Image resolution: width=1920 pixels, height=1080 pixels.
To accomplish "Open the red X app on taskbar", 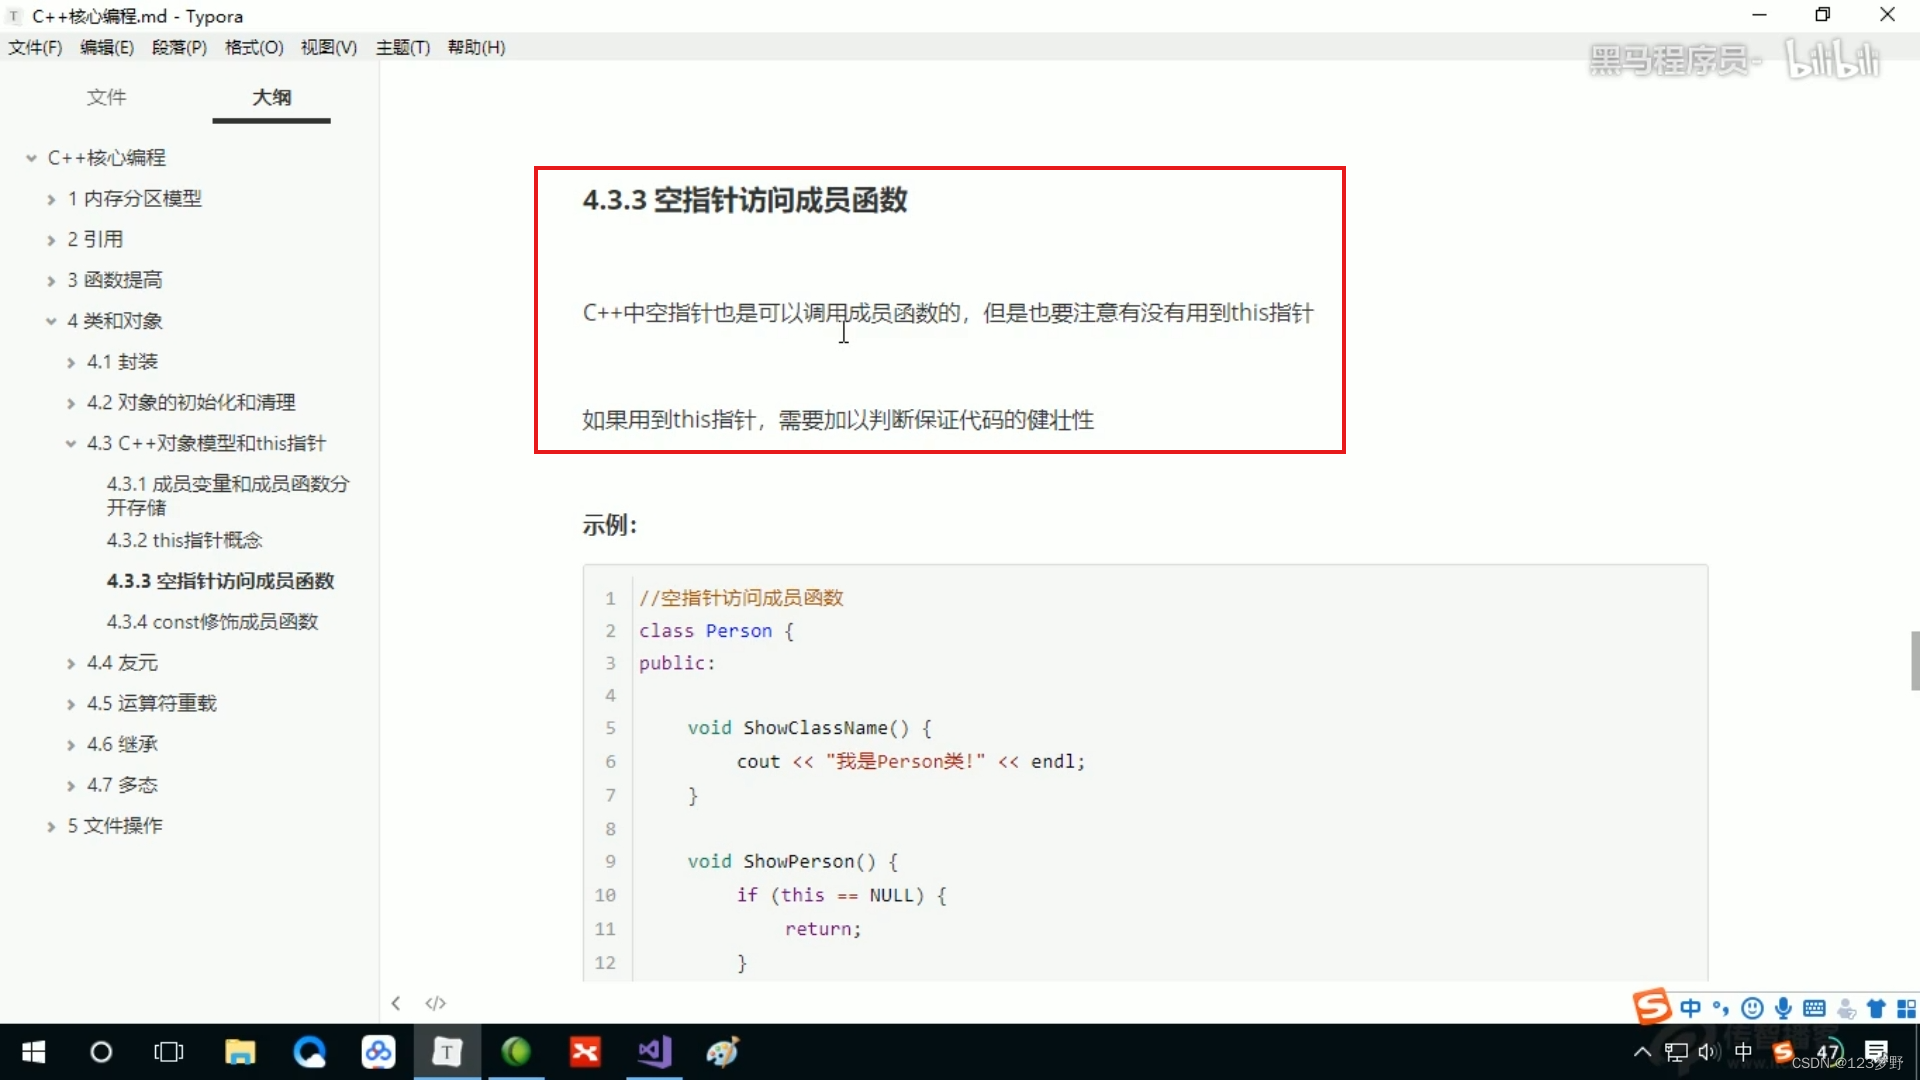I will pyautogui.click(x=585, y=1052).
